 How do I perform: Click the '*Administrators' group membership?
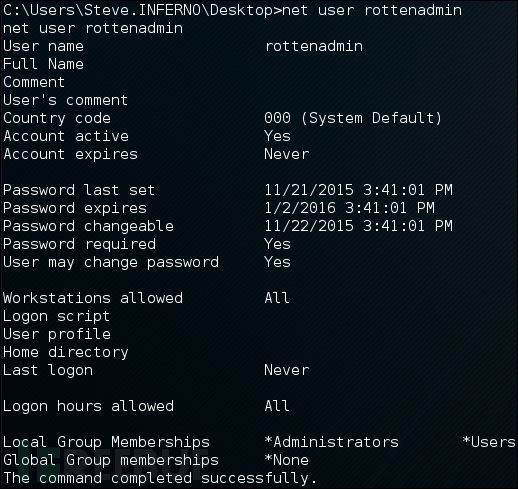click(332, 442)
